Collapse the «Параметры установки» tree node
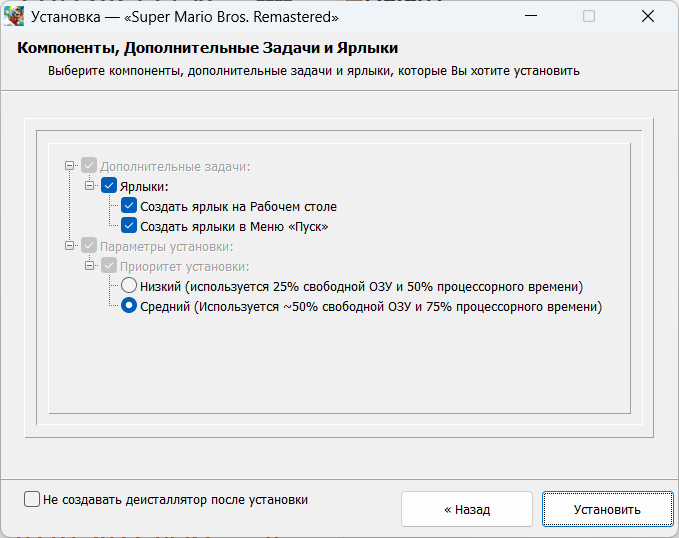Viewport: 679px width, 538px height. [x=69, y=246]
